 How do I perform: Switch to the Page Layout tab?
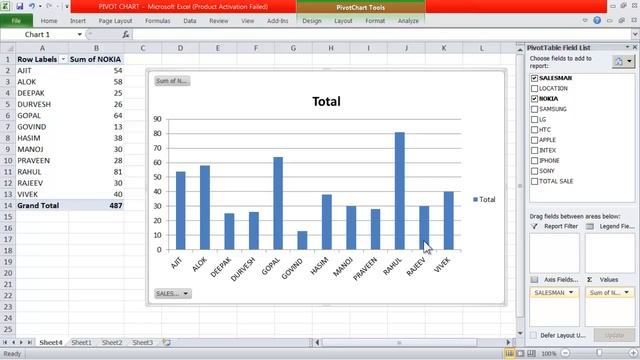(x=115, y=21)
